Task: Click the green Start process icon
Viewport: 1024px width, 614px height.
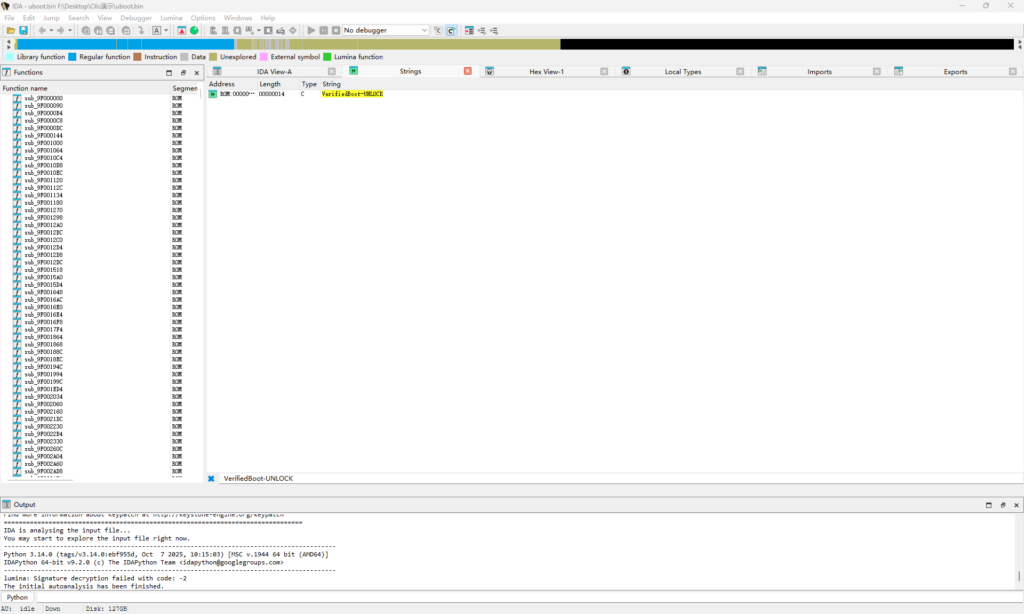Action: pyautogui.click(x=193, y=30)
